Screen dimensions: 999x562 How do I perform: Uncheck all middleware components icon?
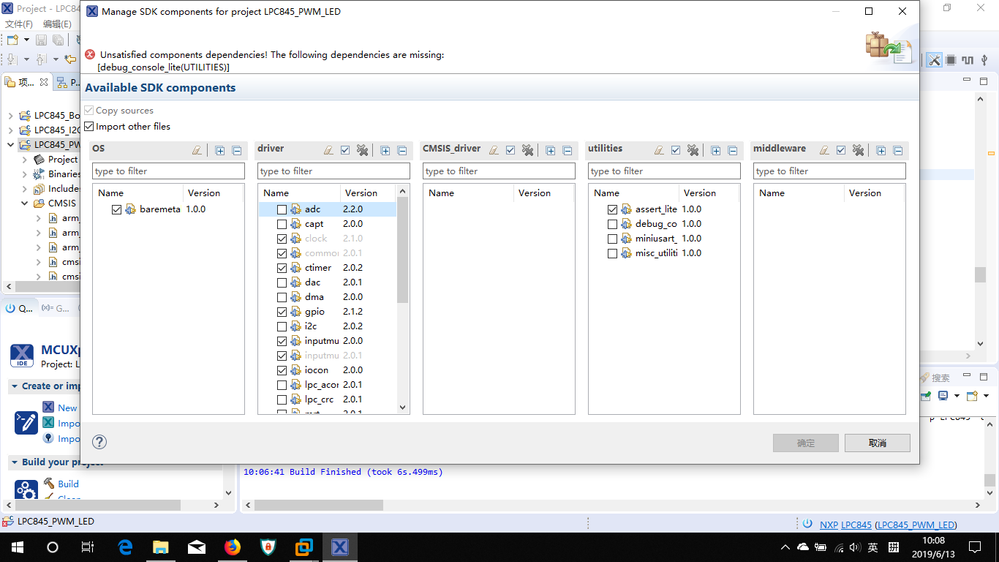click(858, 150)
